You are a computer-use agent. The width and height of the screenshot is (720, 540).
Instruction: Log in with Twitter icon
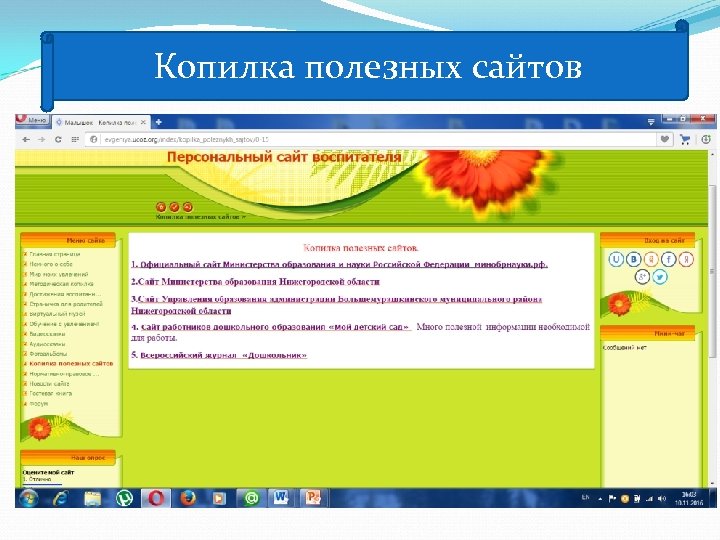(x=660, y=277)
